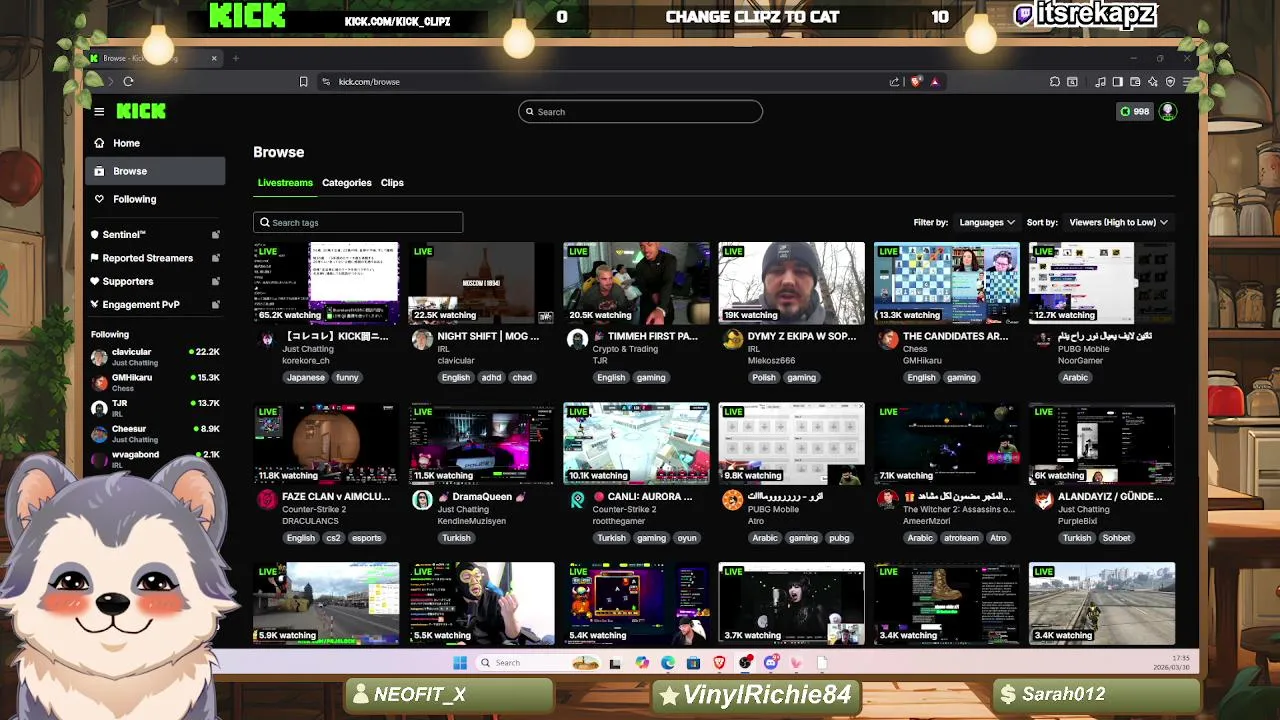Open external link icon beside Sentinel
The image size is (1280, 720).
tap(215, 235)
